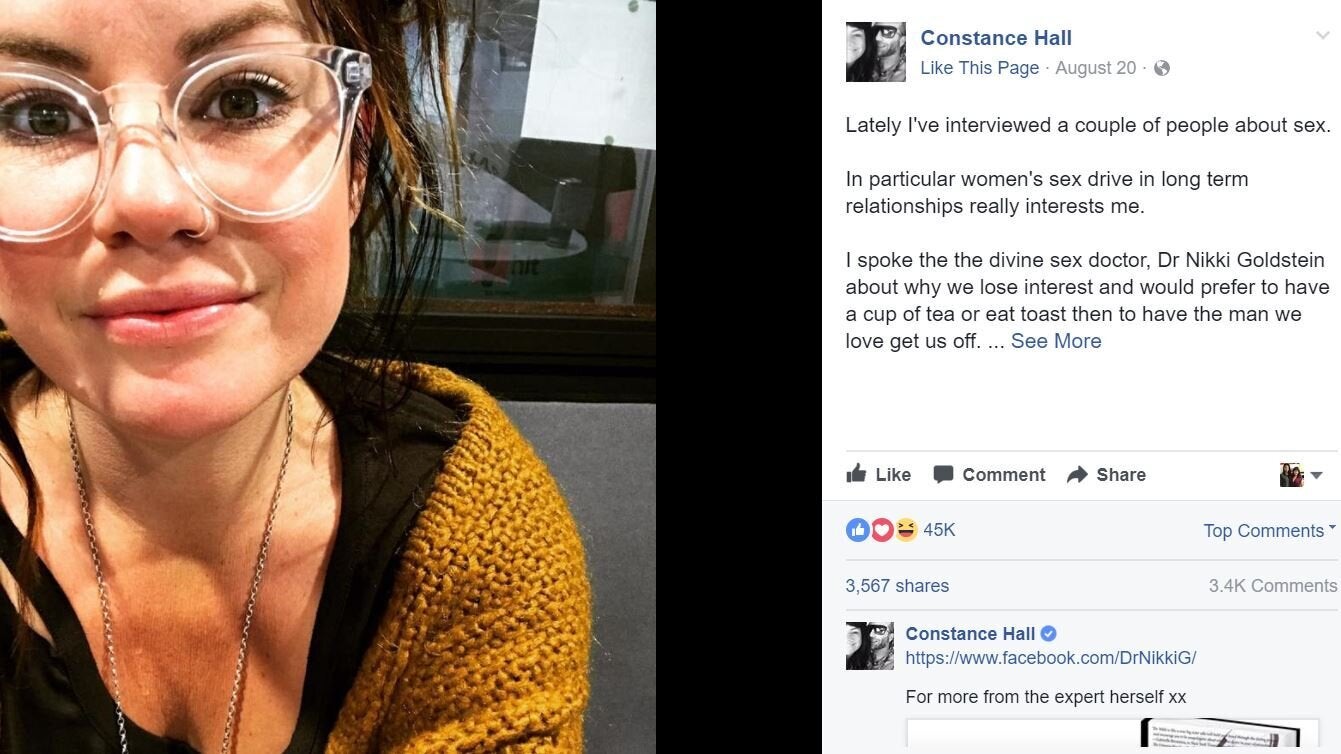The height and width of the screenshot is (754, 1341).
Task: Click the laughing haha reaction emoji
Action: [906, 530]
